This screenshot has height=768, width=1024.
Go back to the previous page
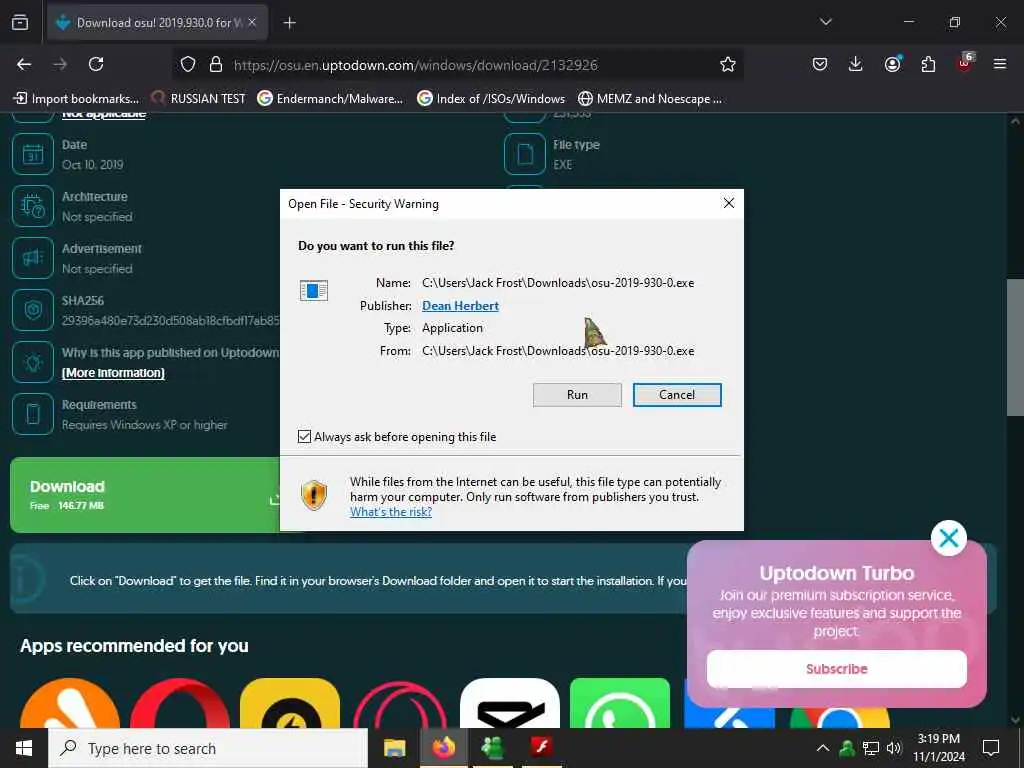(x=24, y=64)
